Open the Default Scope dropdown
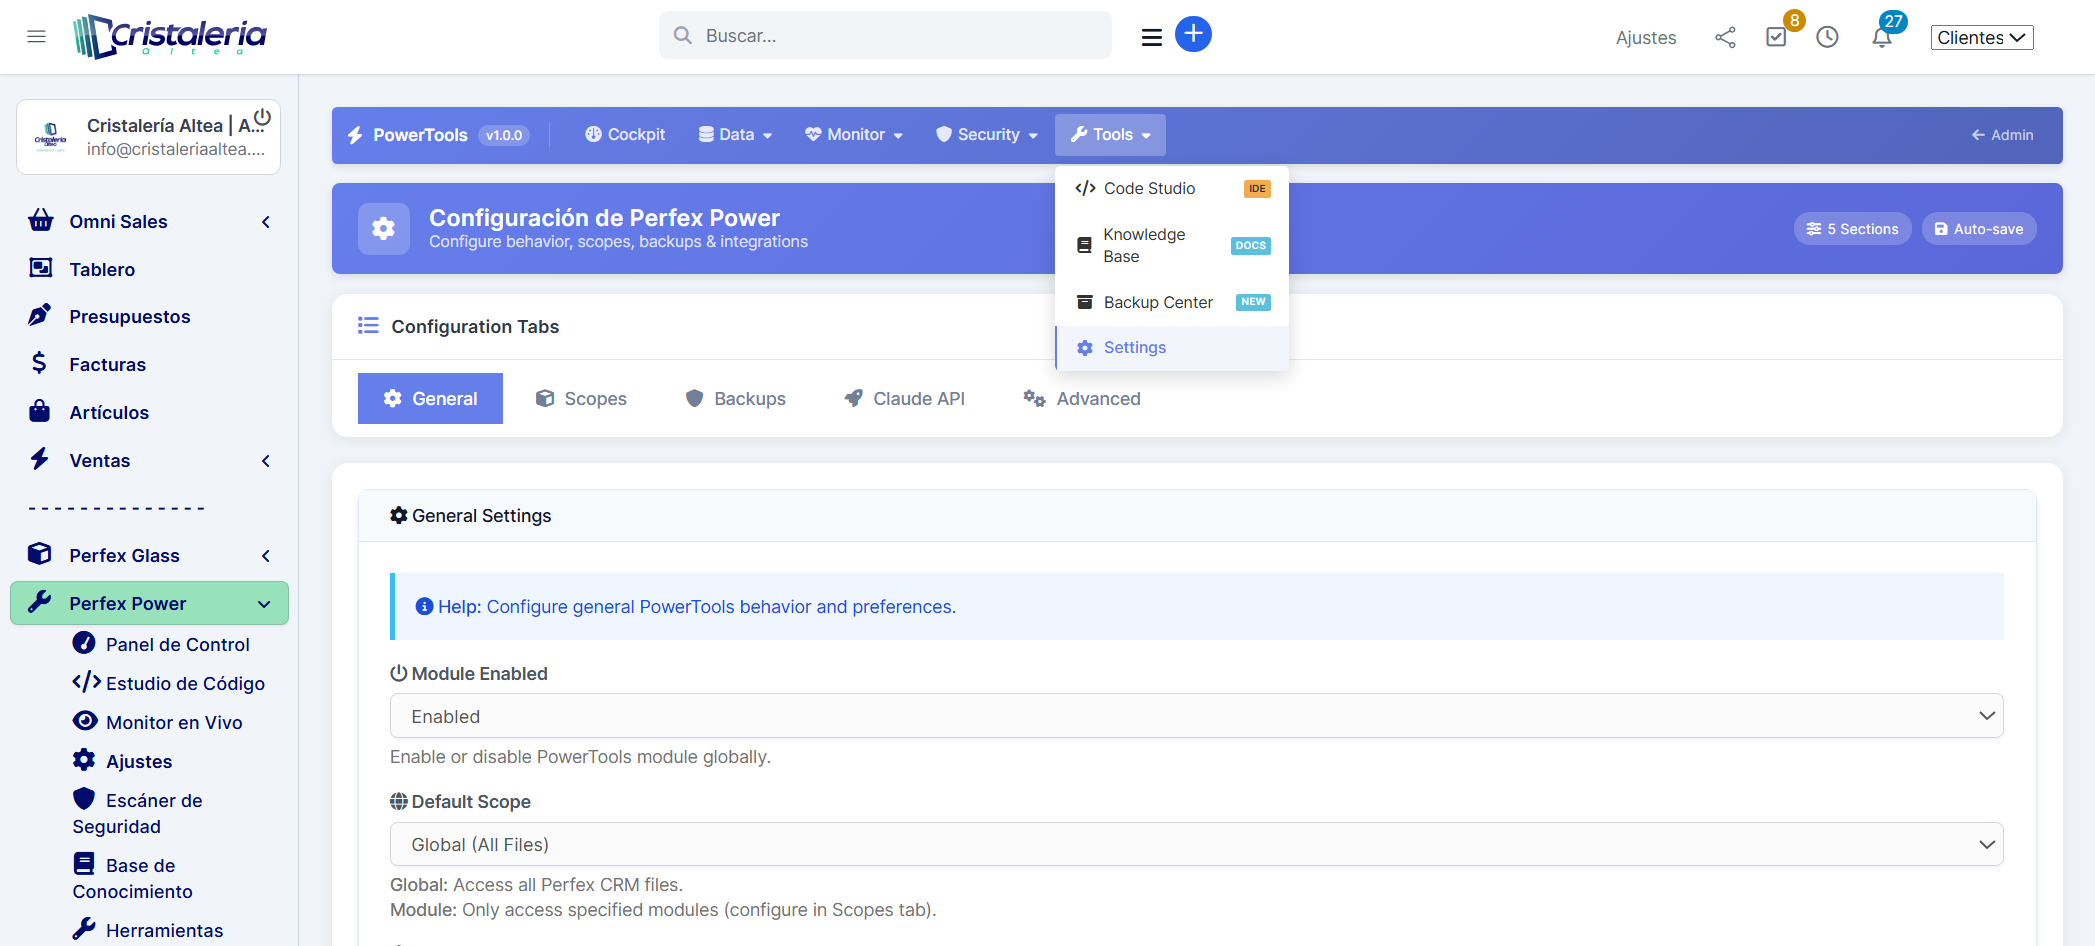2095x946 pixels. pos(1196,844)
